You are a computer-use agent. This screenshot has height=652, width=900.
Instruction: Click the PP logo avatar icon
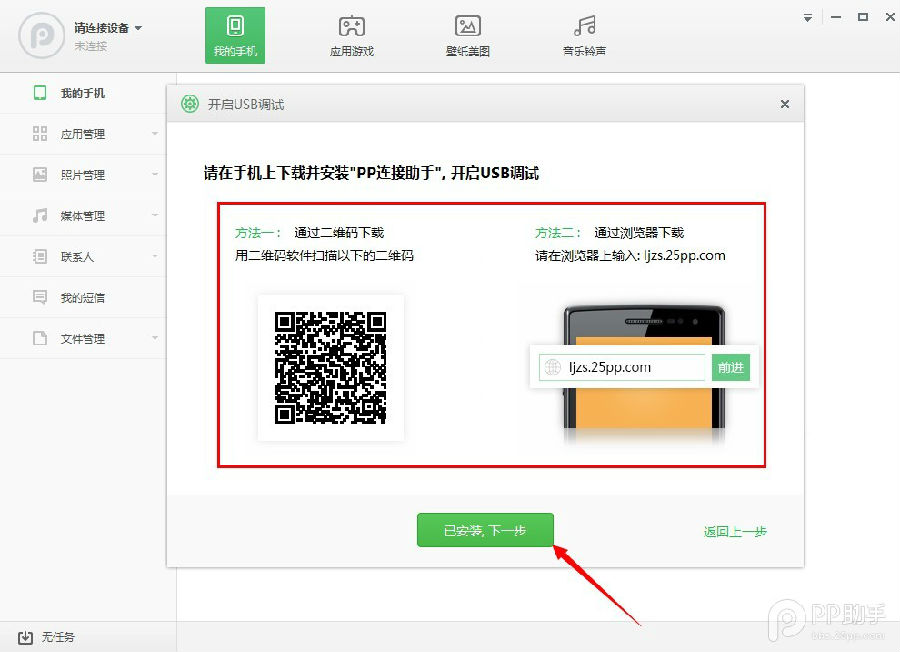tap(40, 36)
